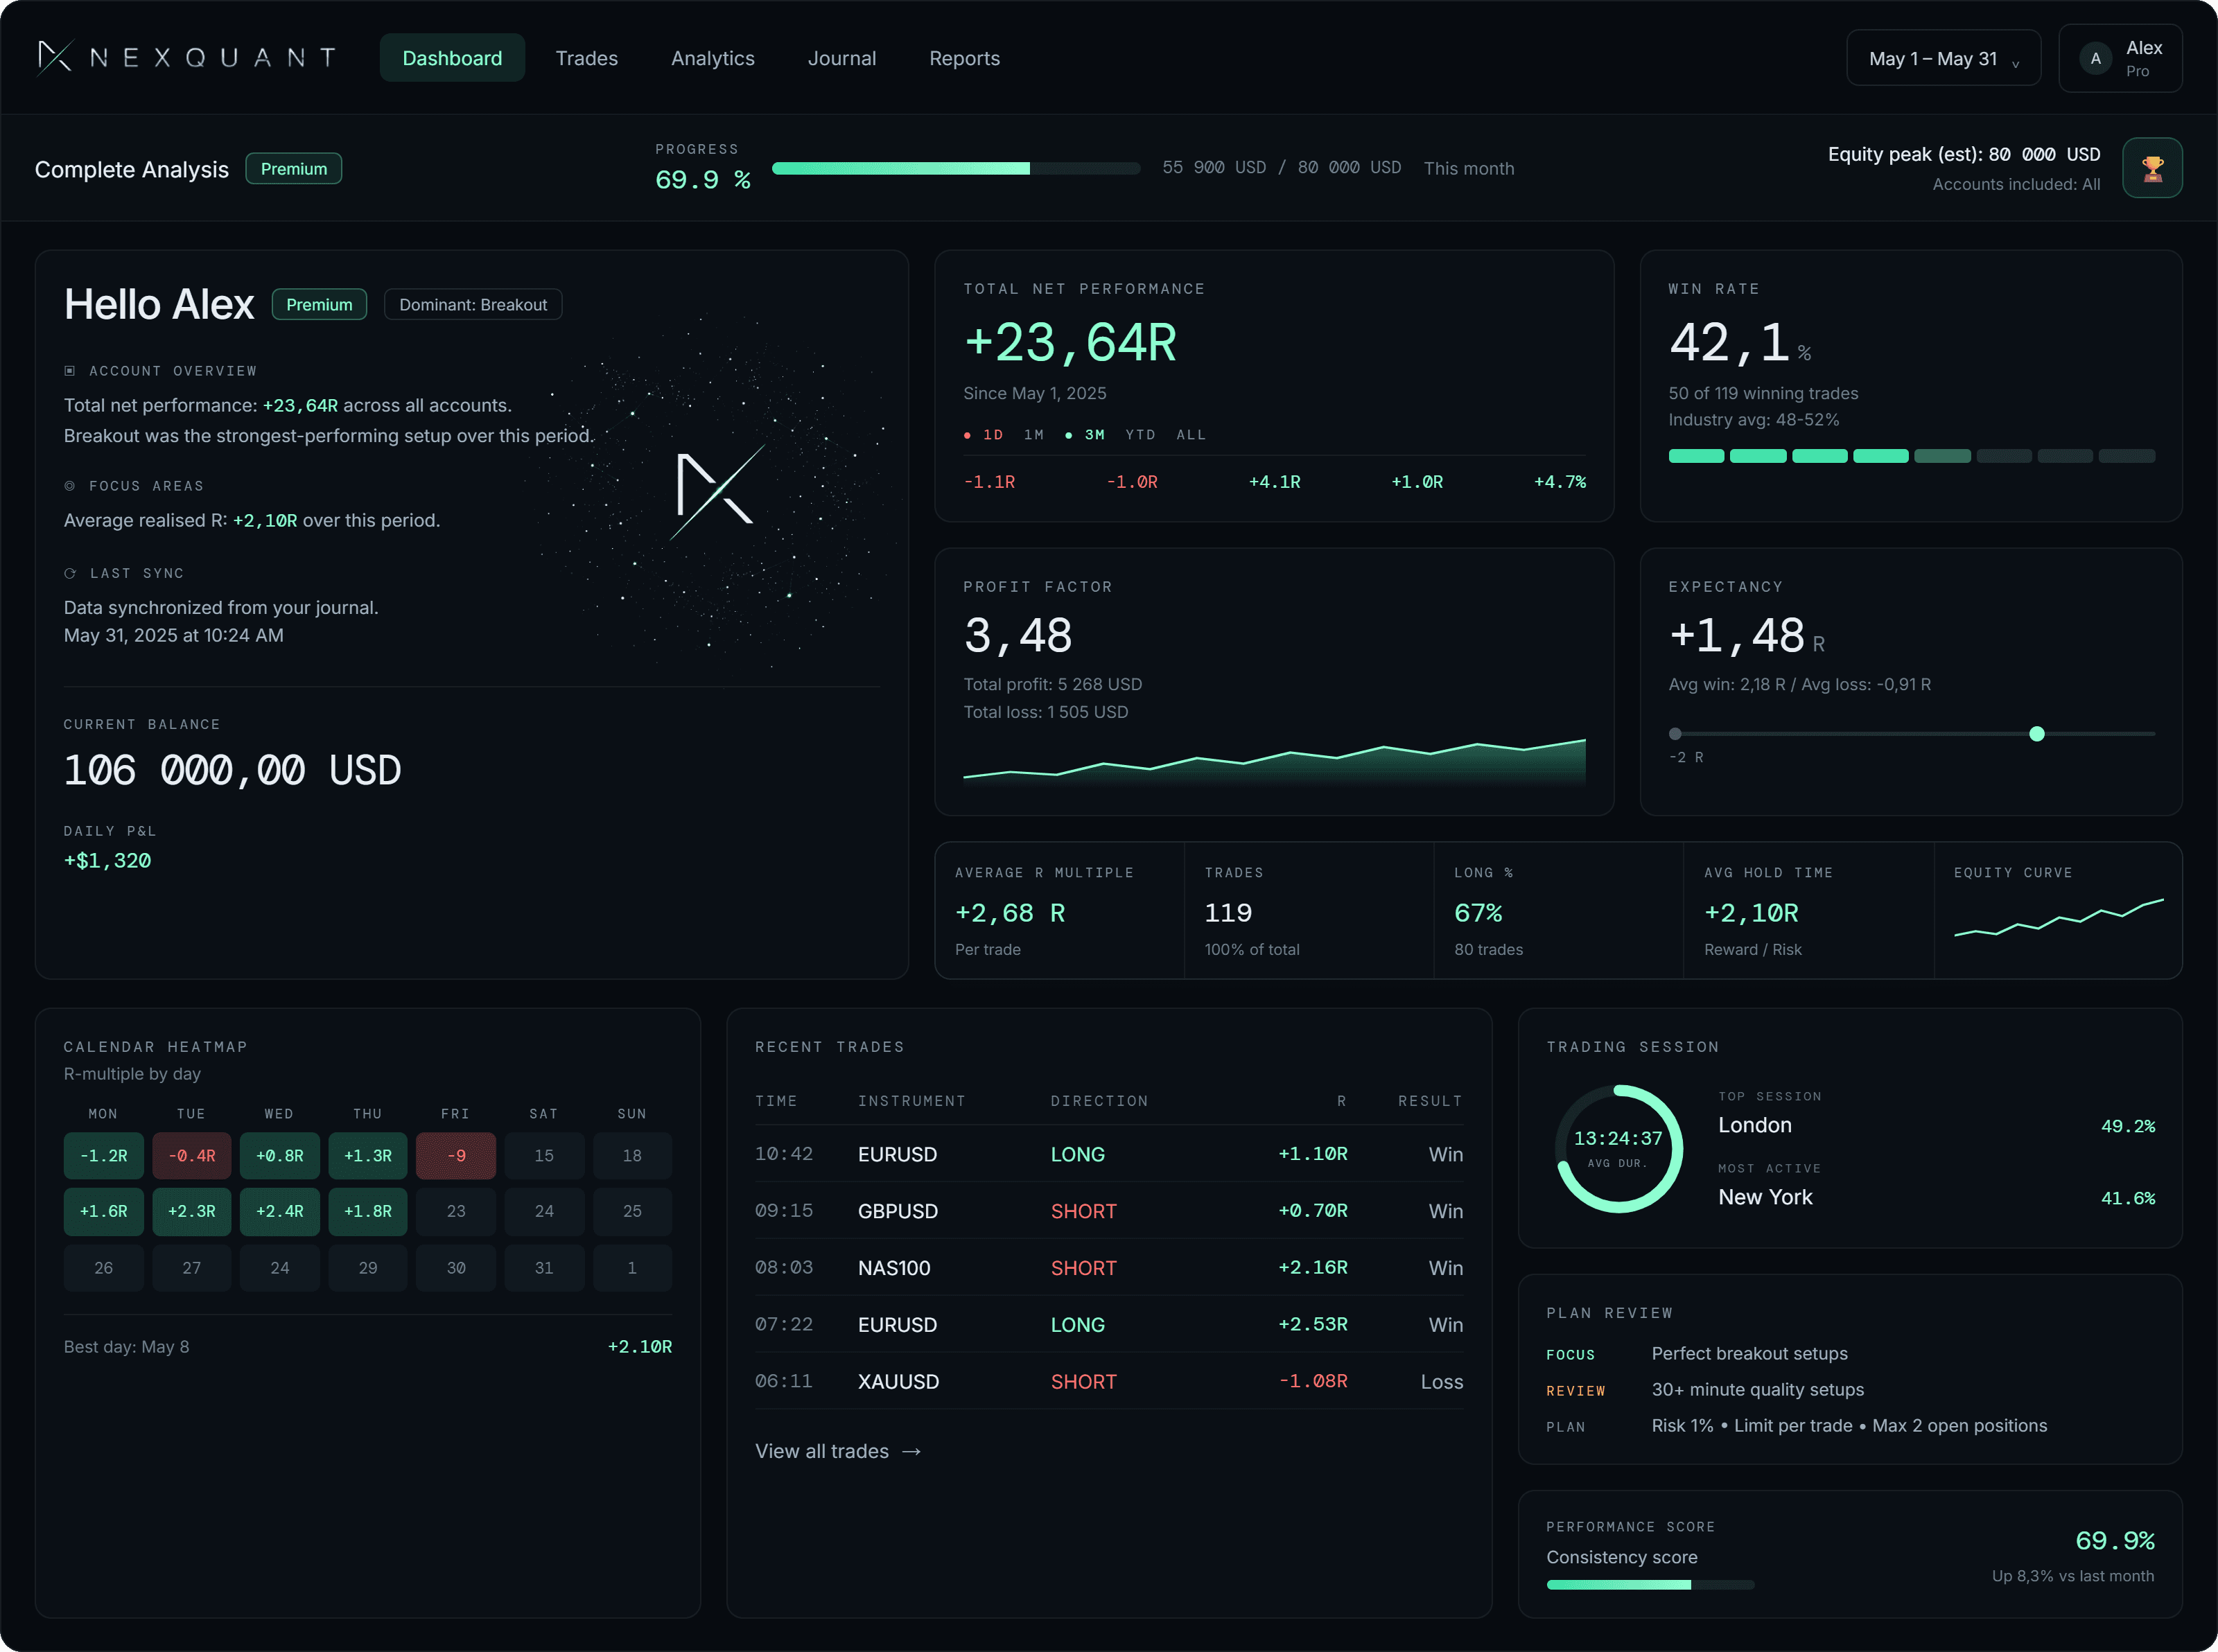
Task: Select the YTD performance range
Action: coord(1140,435)
